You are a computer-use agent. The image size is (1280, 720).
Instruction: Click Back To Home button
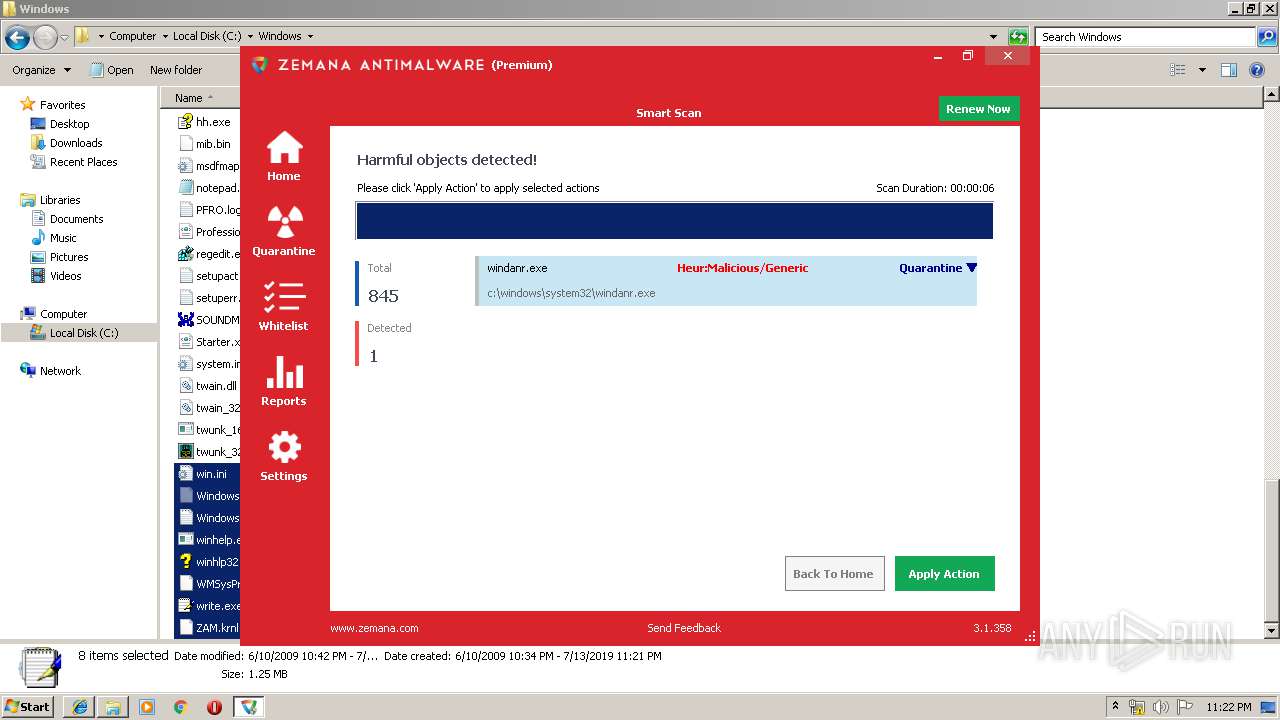click(x=834, y=574)
